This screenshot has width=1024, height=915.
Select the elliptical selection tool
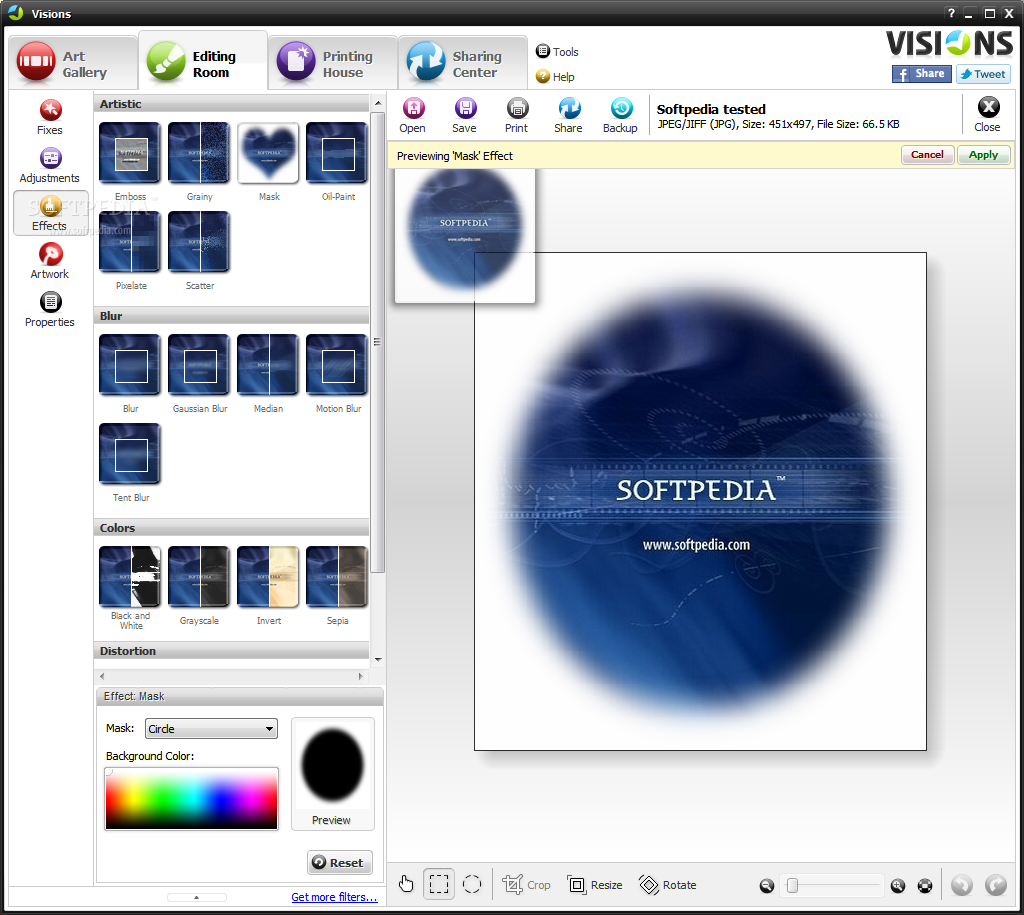click(x=472, y=884)
